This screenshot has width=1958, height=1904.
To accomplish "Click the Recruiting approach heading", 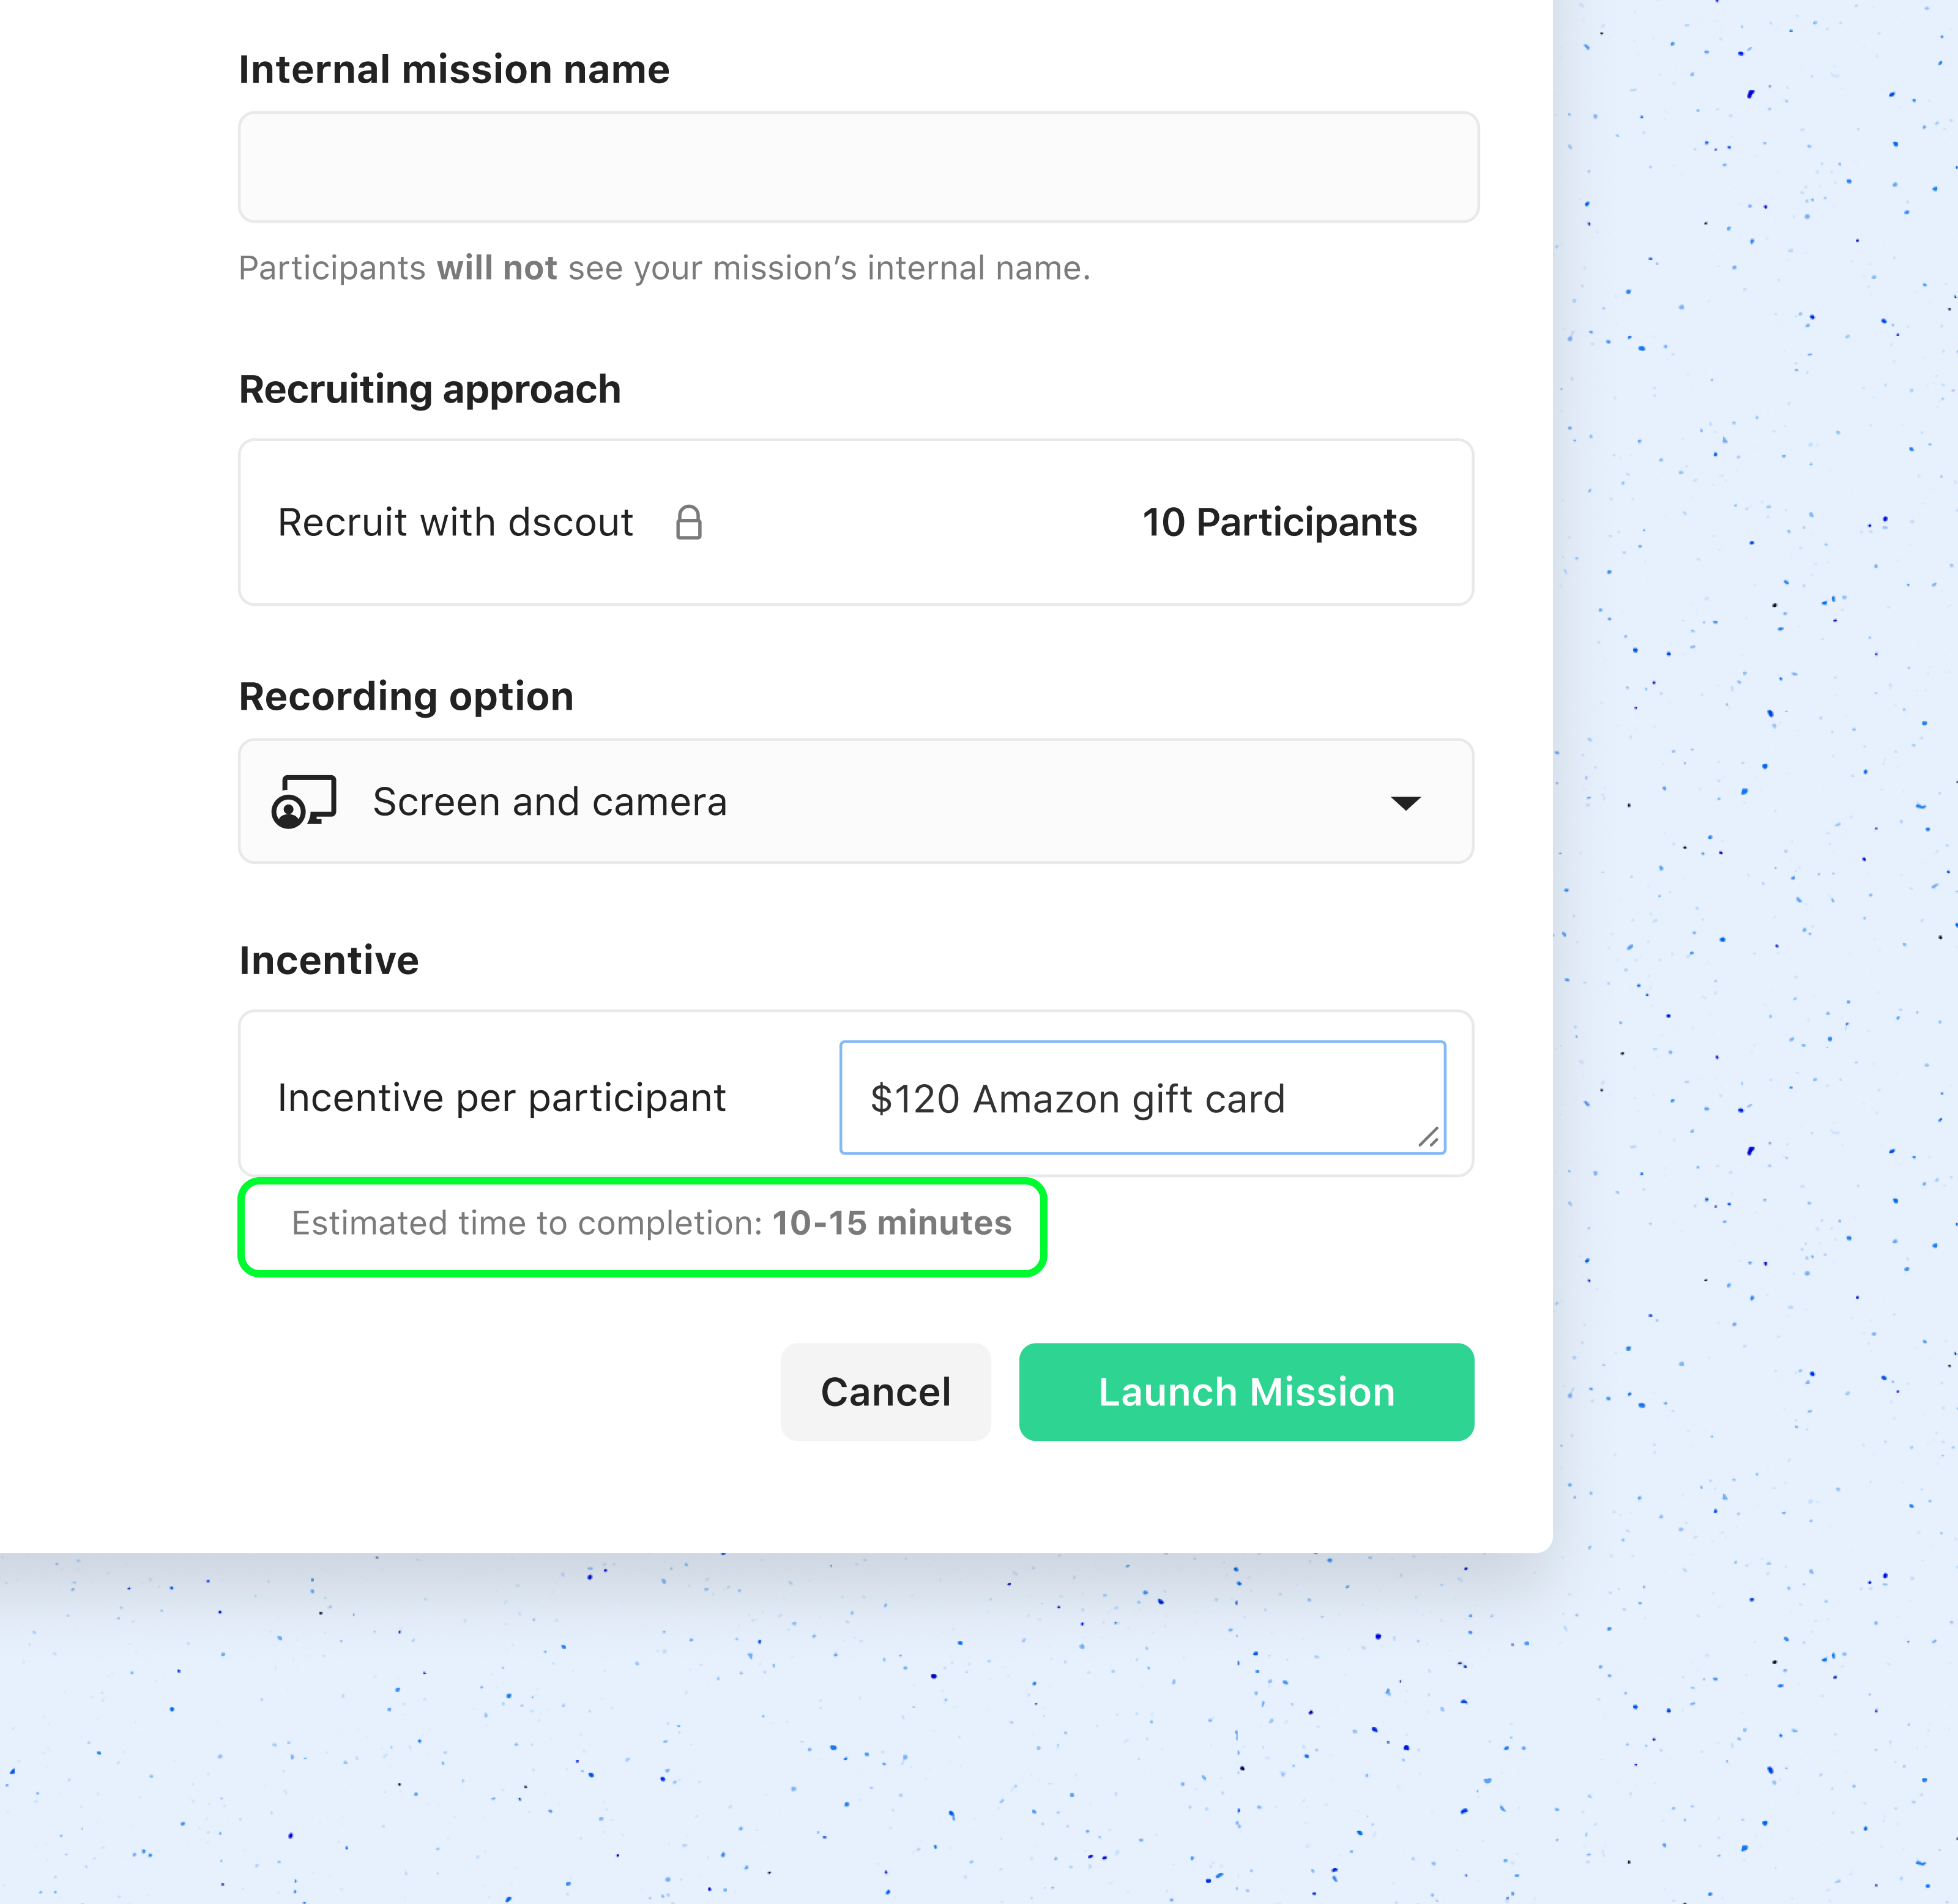I will pyautogui.click(x=430, y=389).
